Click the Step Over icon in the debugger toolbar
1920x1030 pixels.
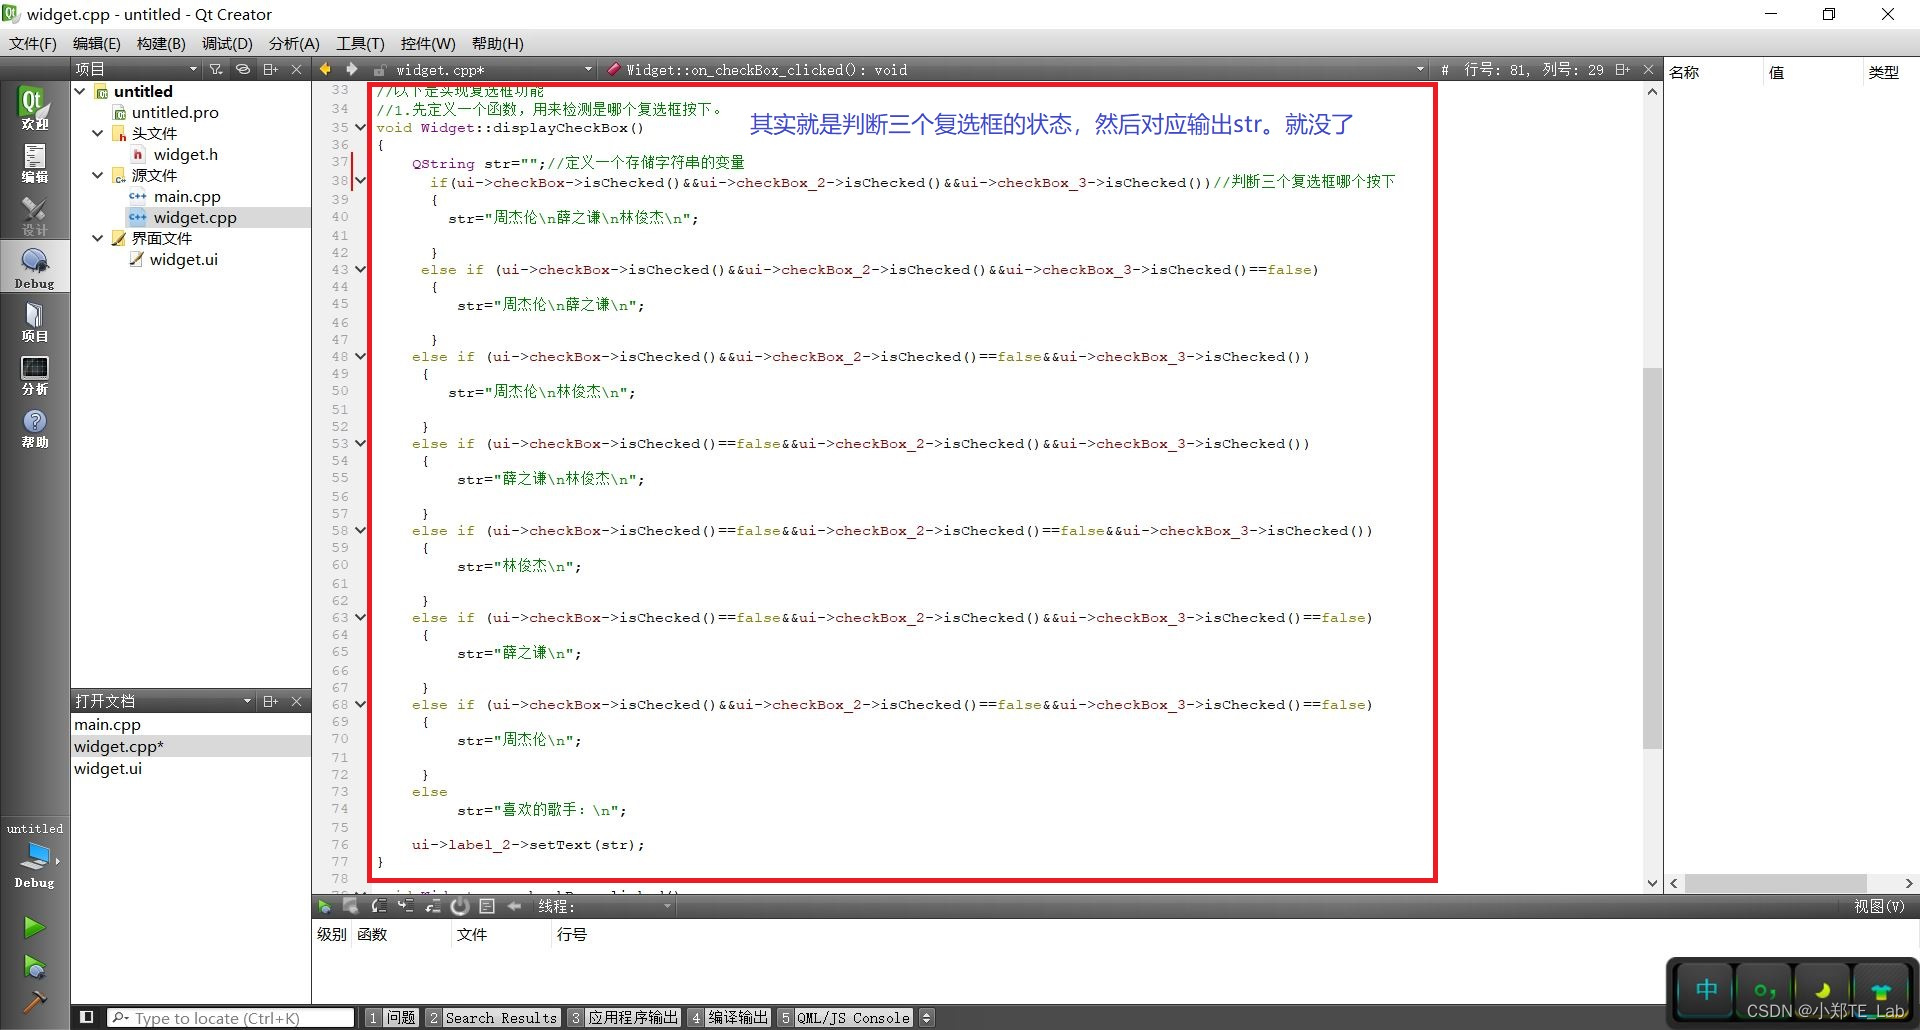[x=380, y=906]
